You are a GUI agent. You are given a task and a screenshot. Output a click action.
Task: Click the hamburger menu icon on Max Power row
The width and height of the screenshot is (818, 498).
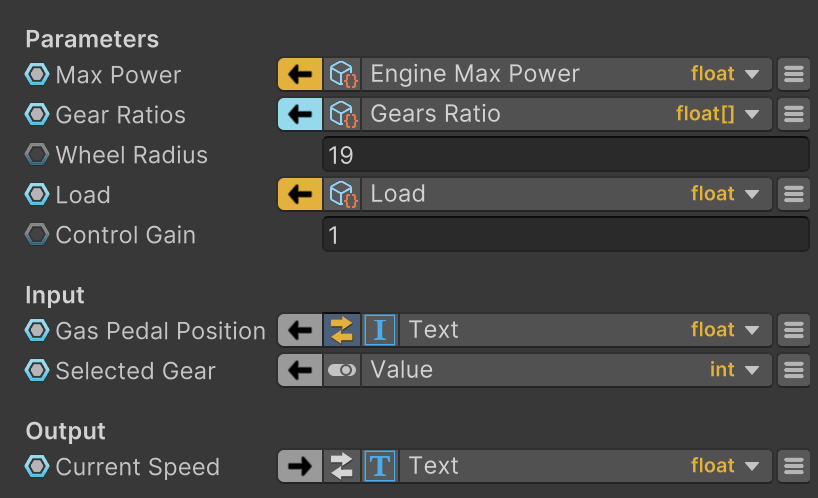point(794,74)
